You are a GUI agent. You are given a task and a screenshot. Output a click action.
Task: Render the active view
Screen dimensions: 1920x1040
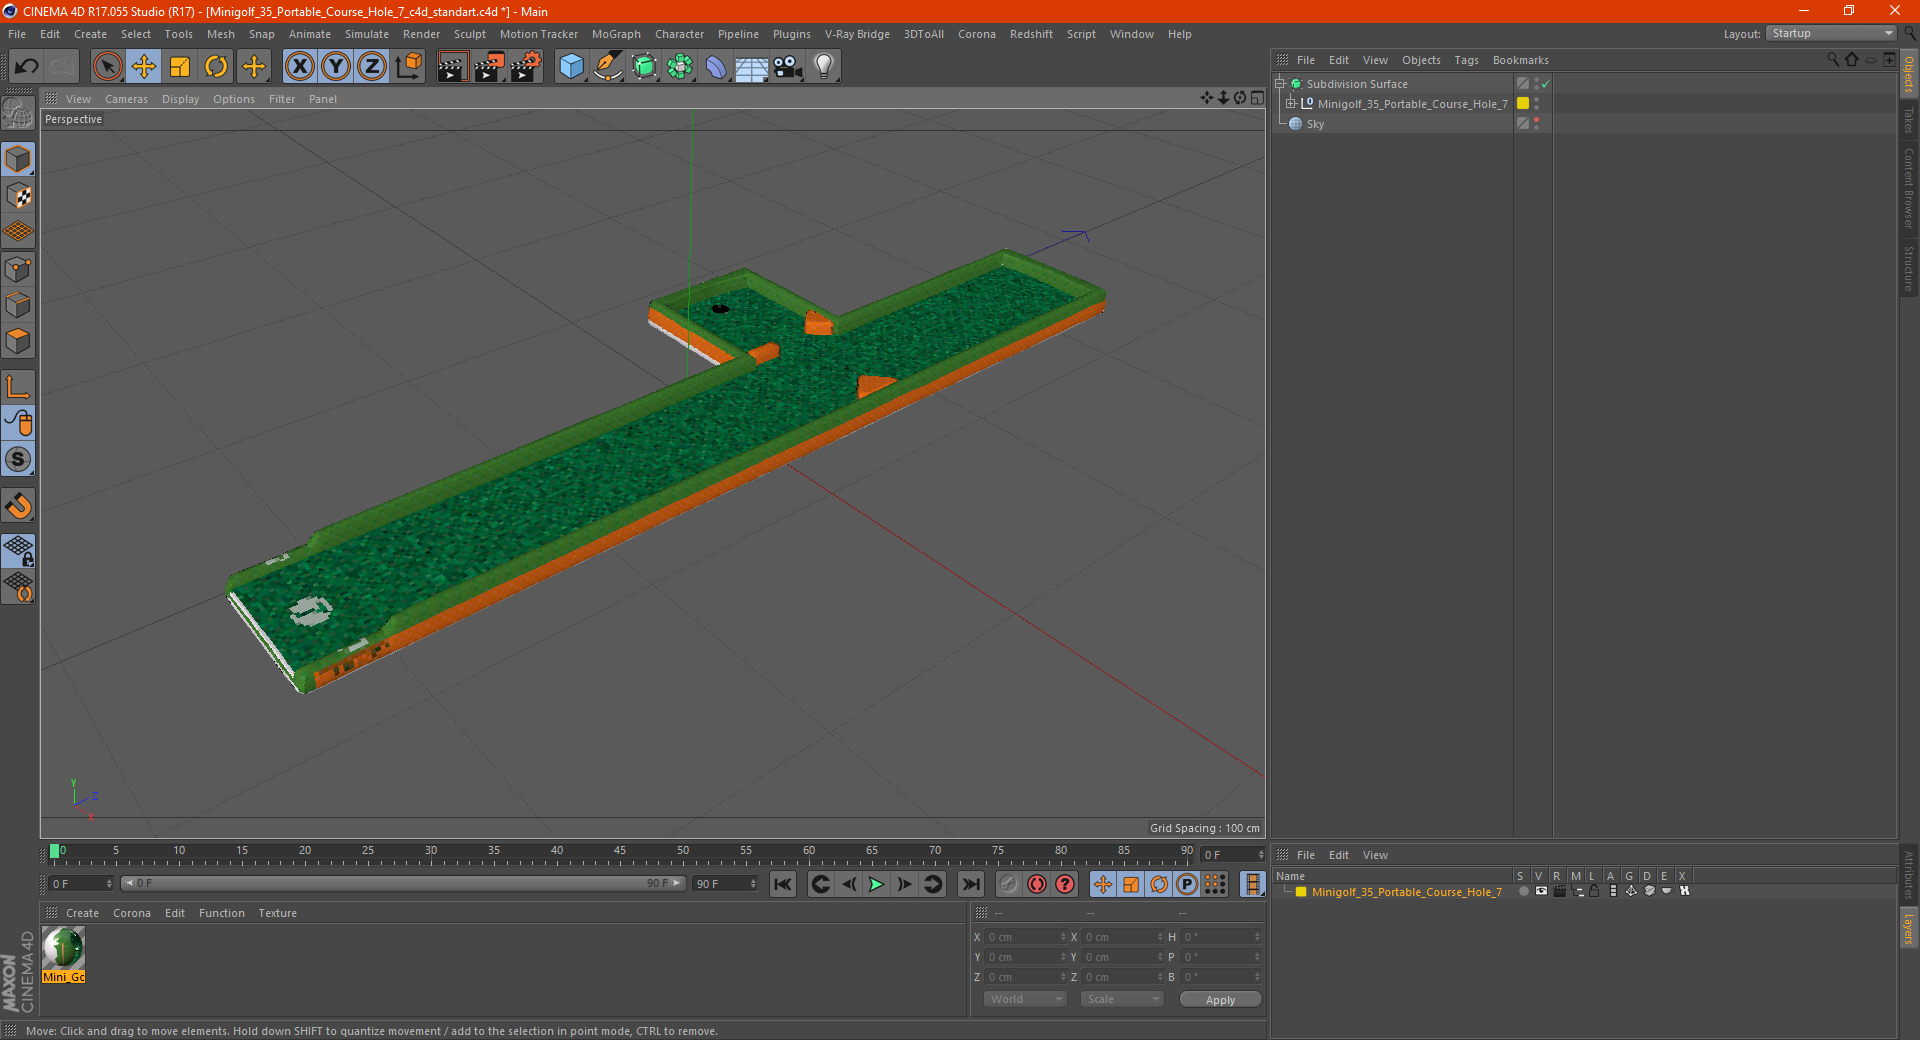click(x=452, y=67)
